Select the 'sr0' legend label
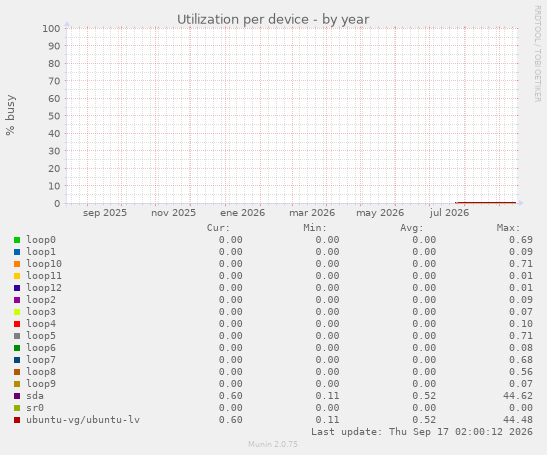Screen dimensions: 547x455 pyautogui.click(x=35, y=408)
